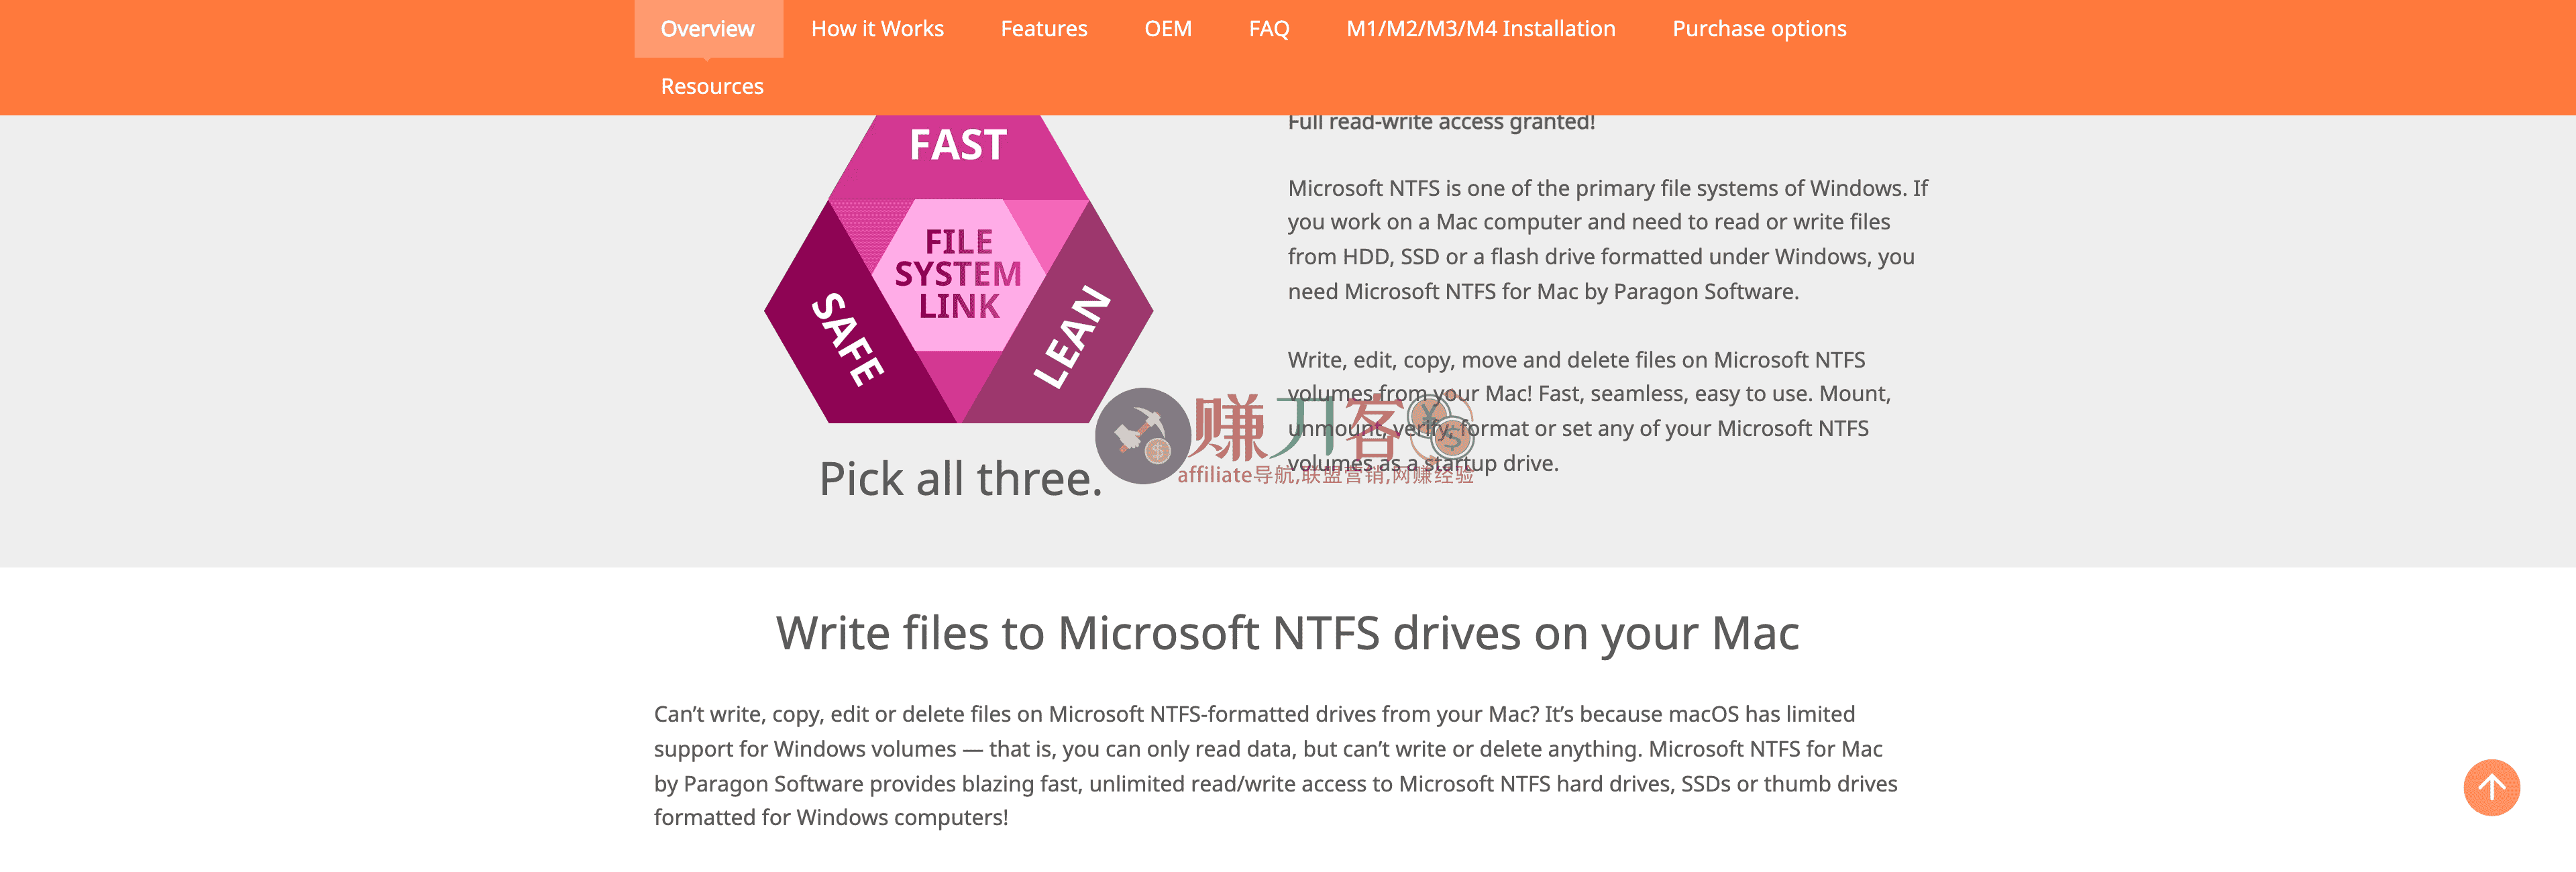Click the 'Write files to Microsoft NTFS' heading
Screen dimensions: 2576x872
[x=1287, y=632]
